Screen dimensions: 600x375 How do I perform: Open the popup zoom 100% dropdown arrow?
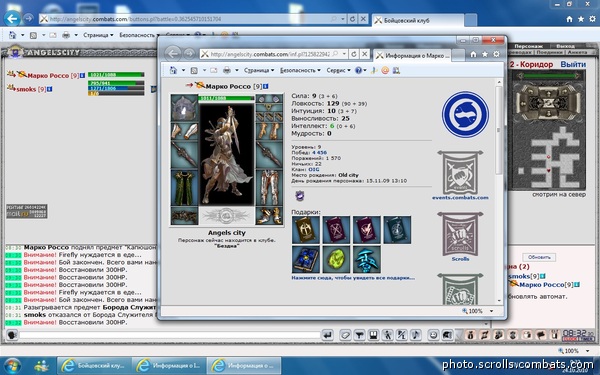point(492,311)
